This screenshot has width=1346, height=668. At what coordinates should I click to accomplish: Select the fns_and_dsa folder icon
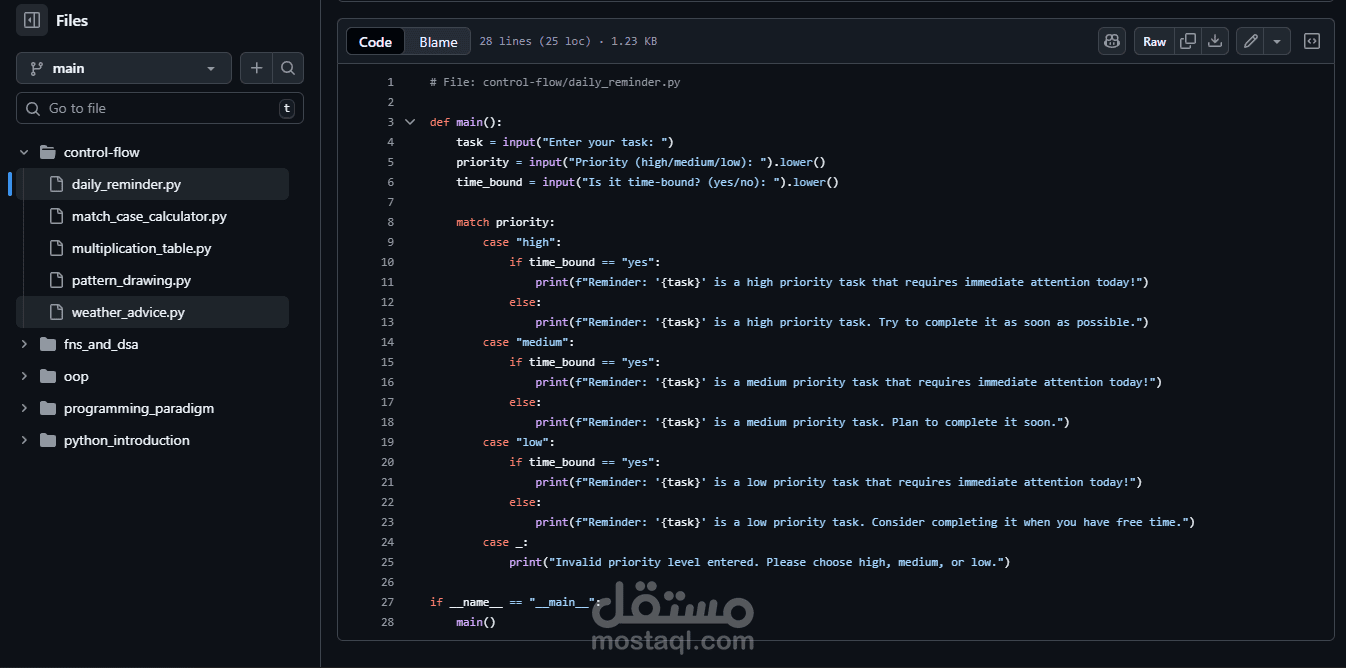click(x=47, y=344)
